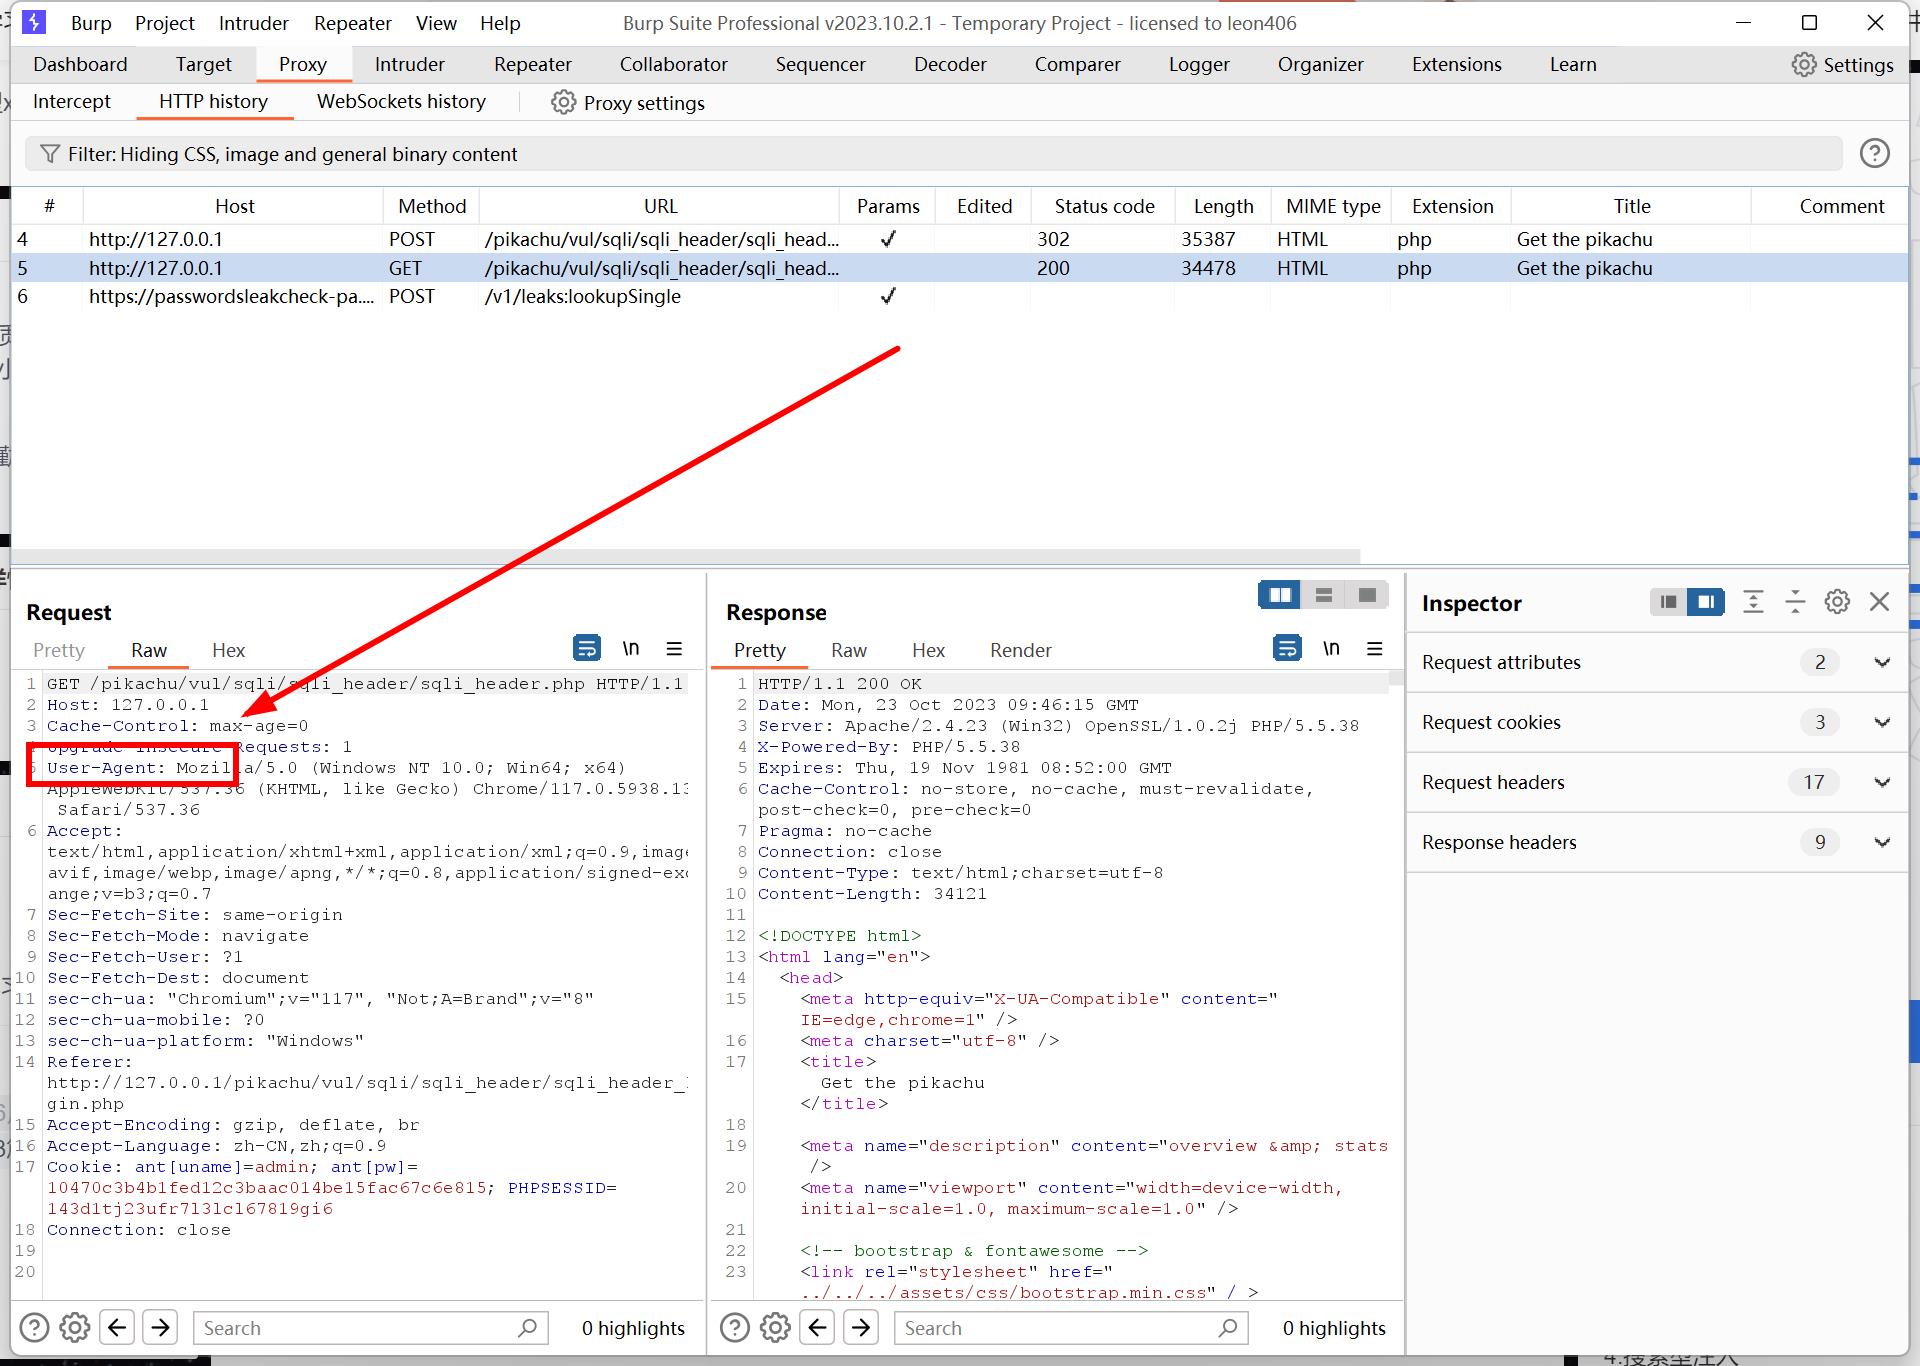Switch to the Target tab

coord(204,65)
